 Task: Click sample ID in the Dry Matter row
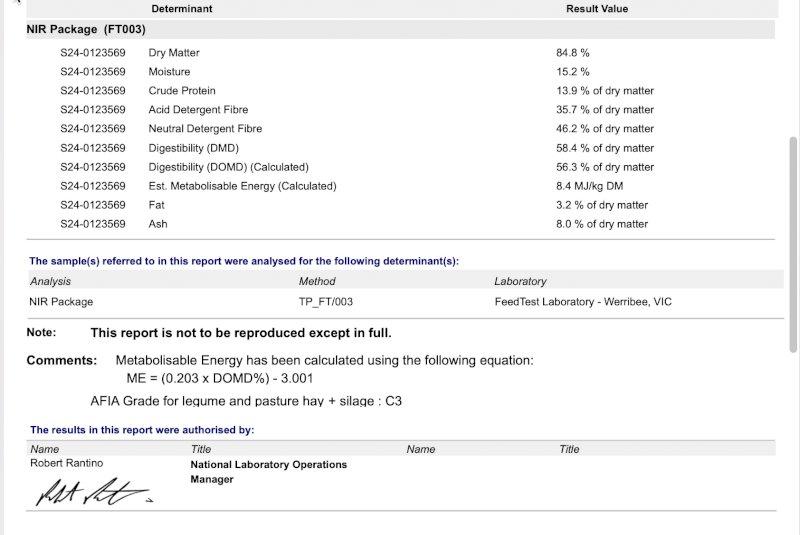click(93, 53)
